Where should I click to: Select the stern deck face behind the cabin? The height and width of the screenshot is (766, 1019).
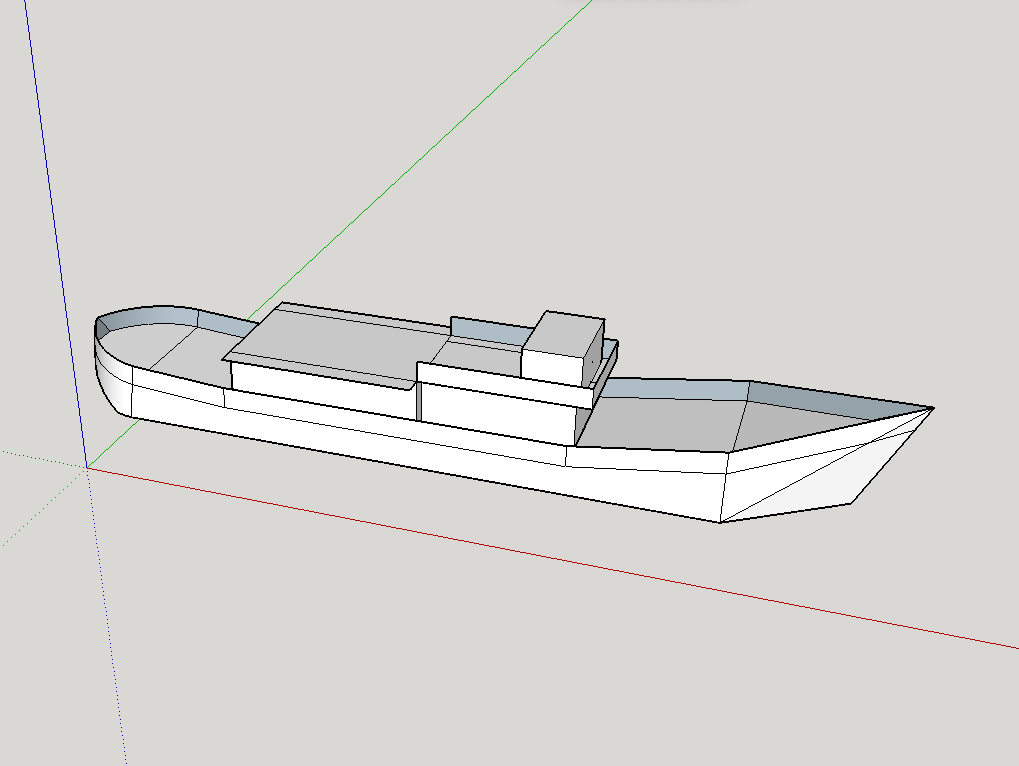pyautogui.click(x=185, y=348)
